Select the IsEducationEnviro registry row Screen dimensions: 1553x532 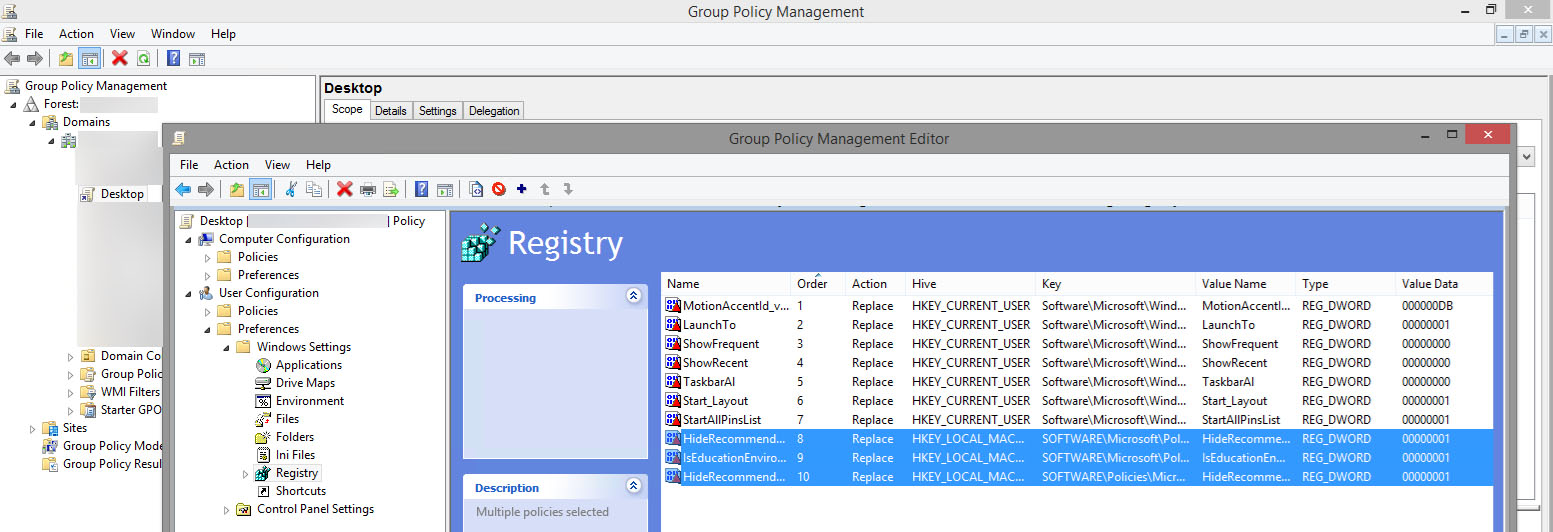(1076, 457)
